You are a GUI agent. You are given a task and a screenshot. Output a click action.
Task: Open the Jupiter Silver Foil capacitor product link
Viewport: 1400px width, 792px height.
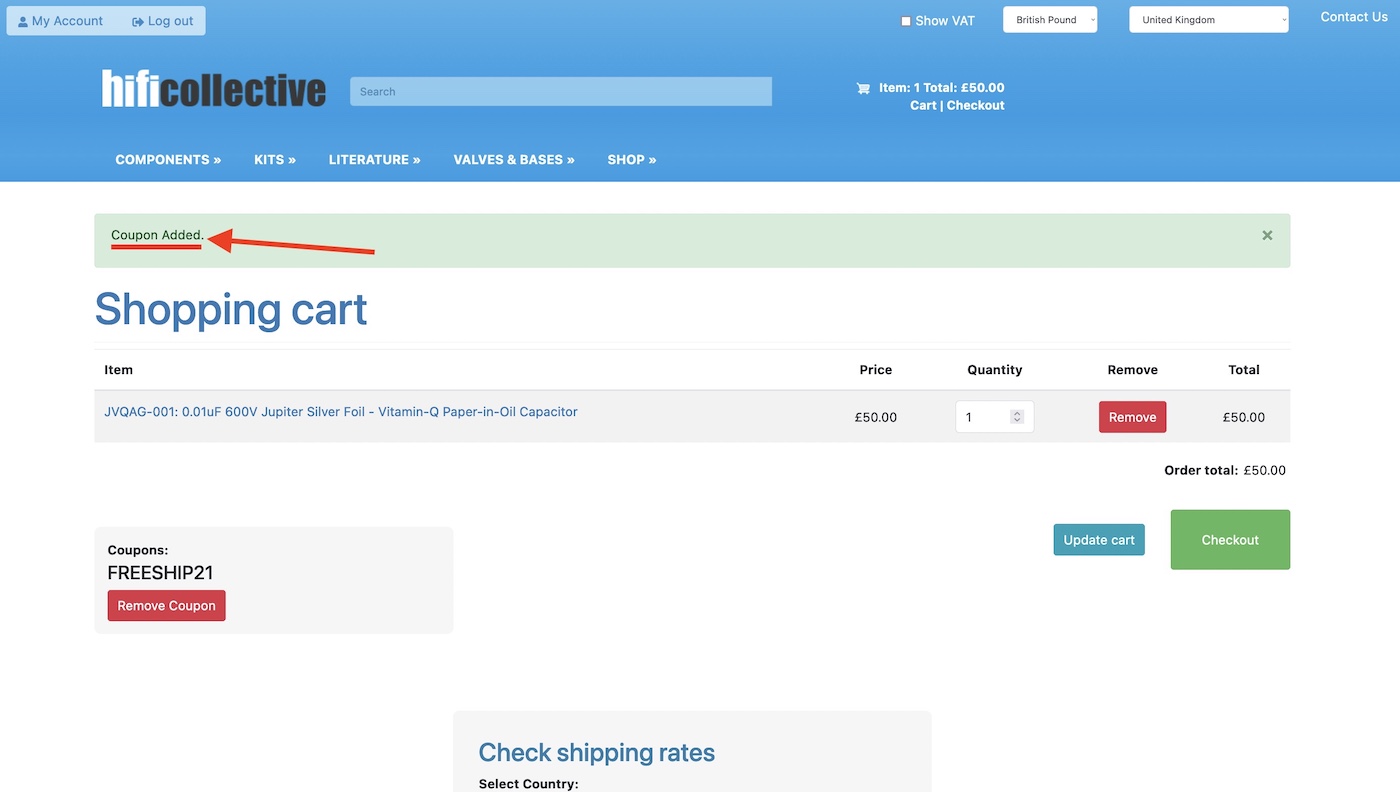pyautogui.click(x=341, y=411)
